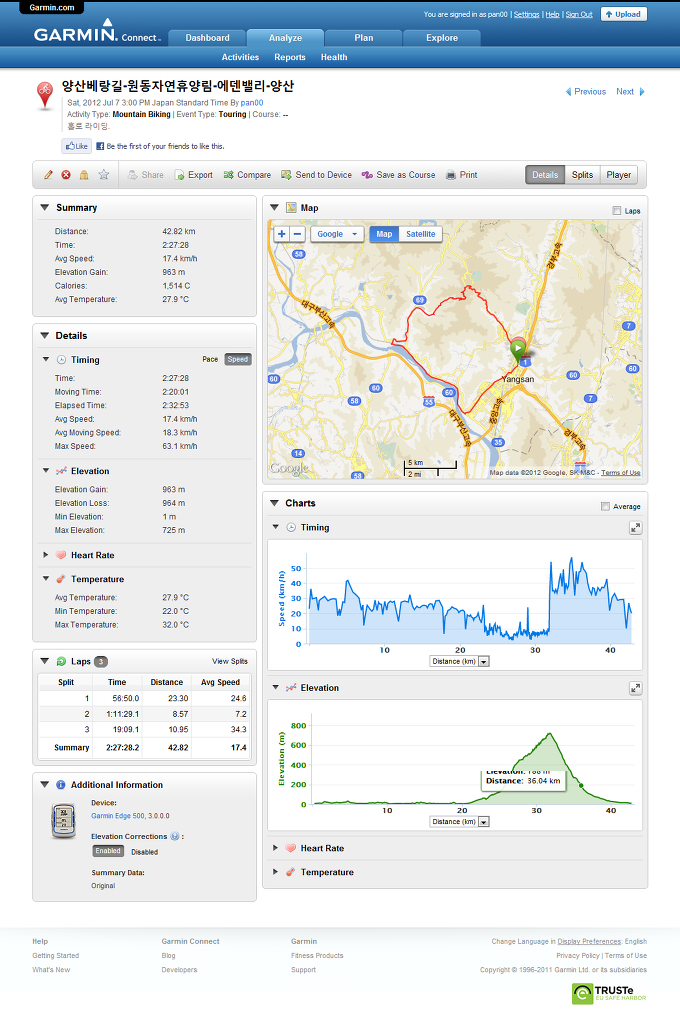
Task: Switch to the Player view
Action: coord(619,175)
